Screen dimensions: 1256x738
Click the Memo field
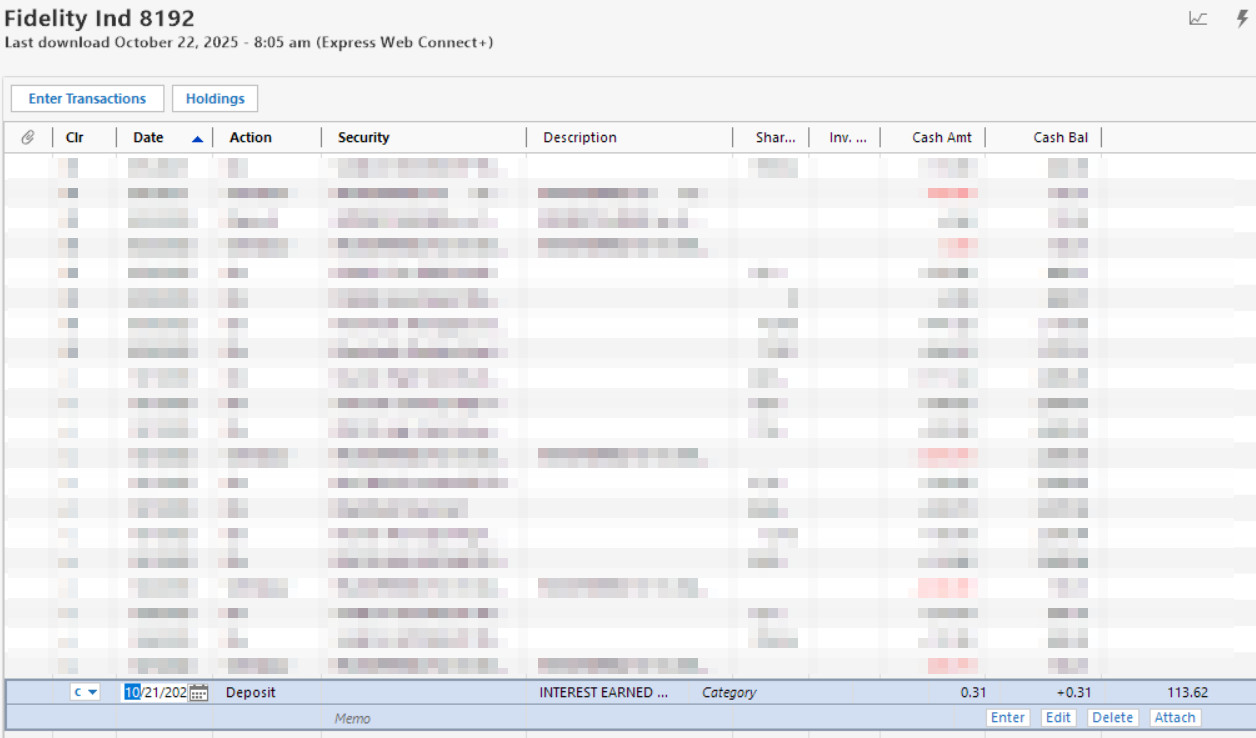(x=352, y=718)
